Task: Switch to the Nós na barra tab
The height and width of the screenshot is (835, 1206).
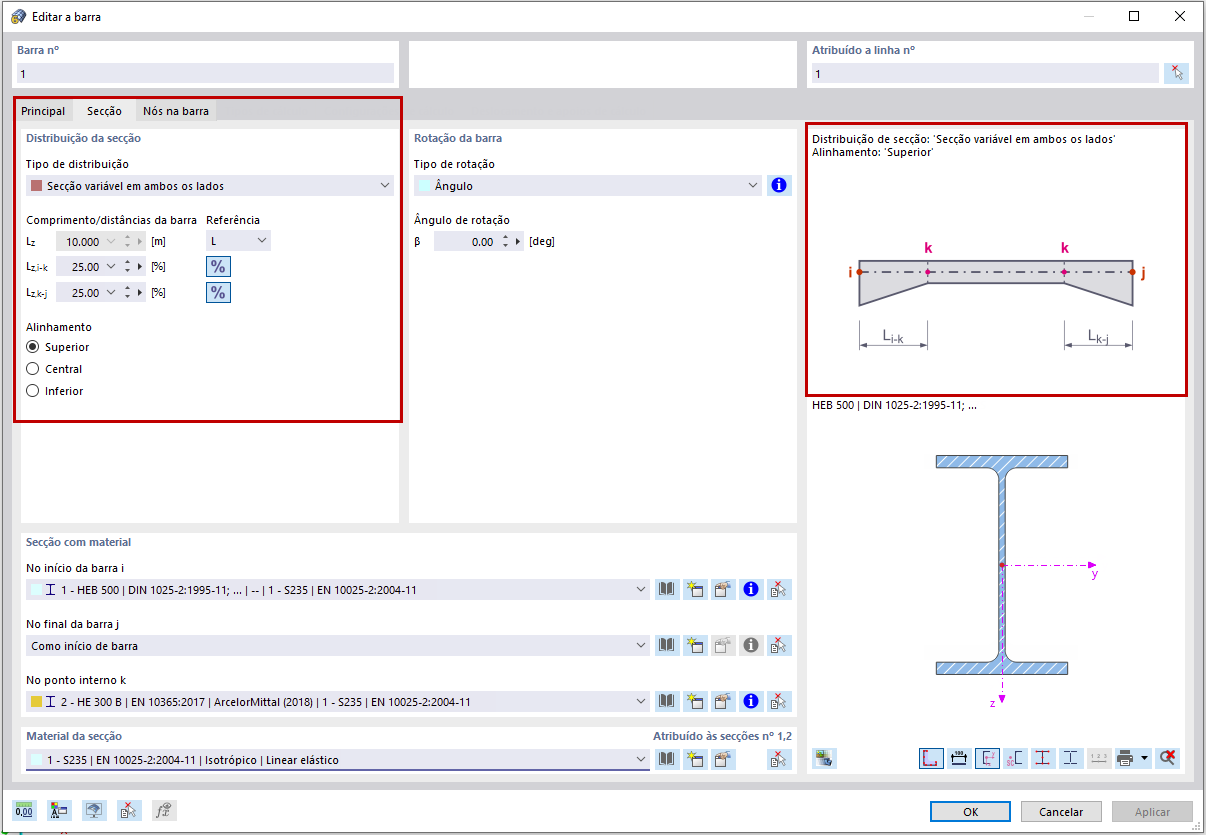Action: tap(176, 111)
